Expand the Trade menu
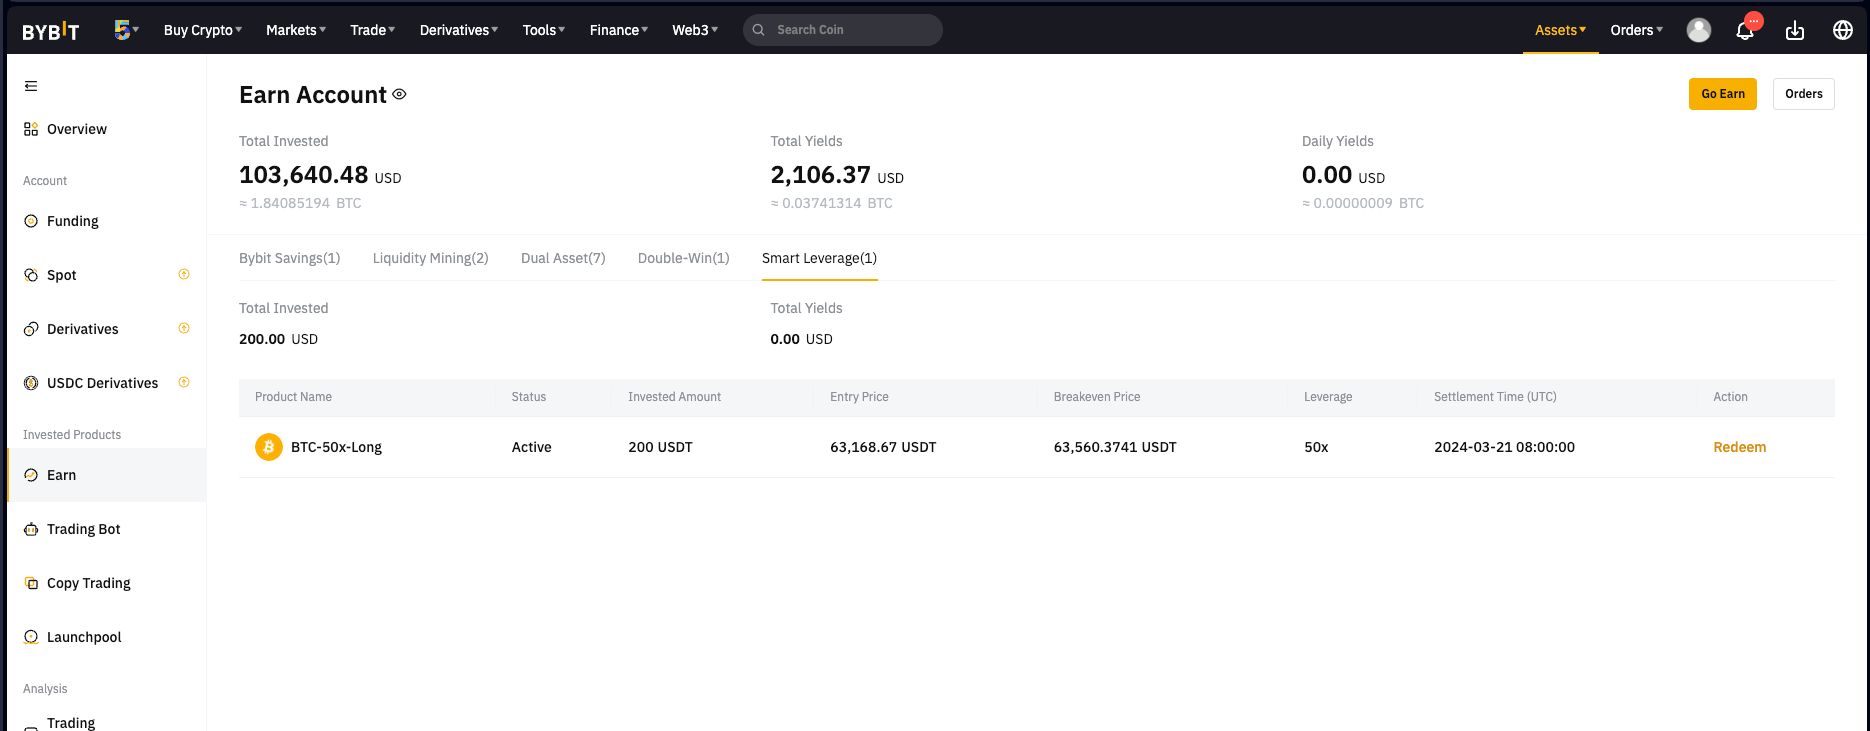The width and height of the screenshot is (1870, 731). [x=373, y=30]
